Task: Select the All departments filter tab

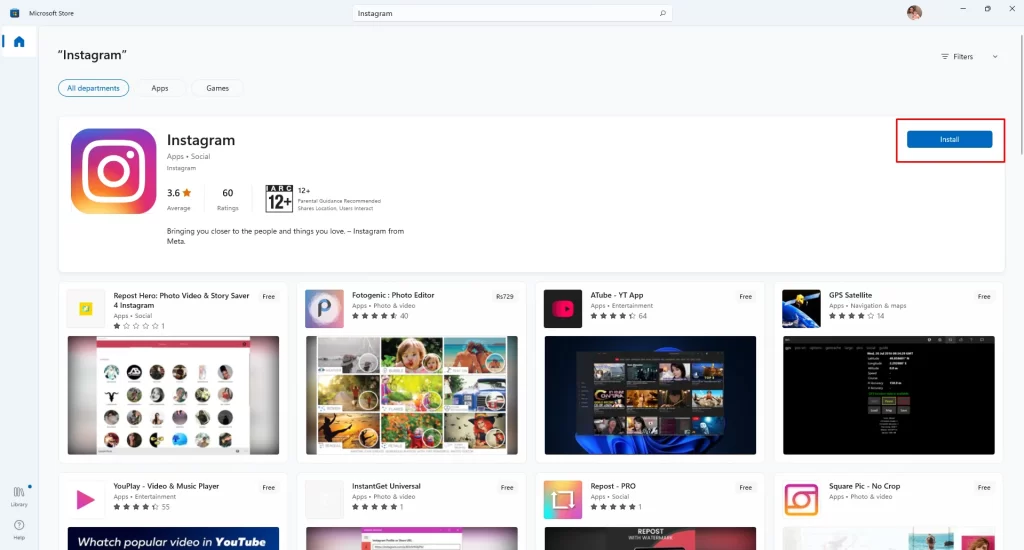Action: coord(93,88)
